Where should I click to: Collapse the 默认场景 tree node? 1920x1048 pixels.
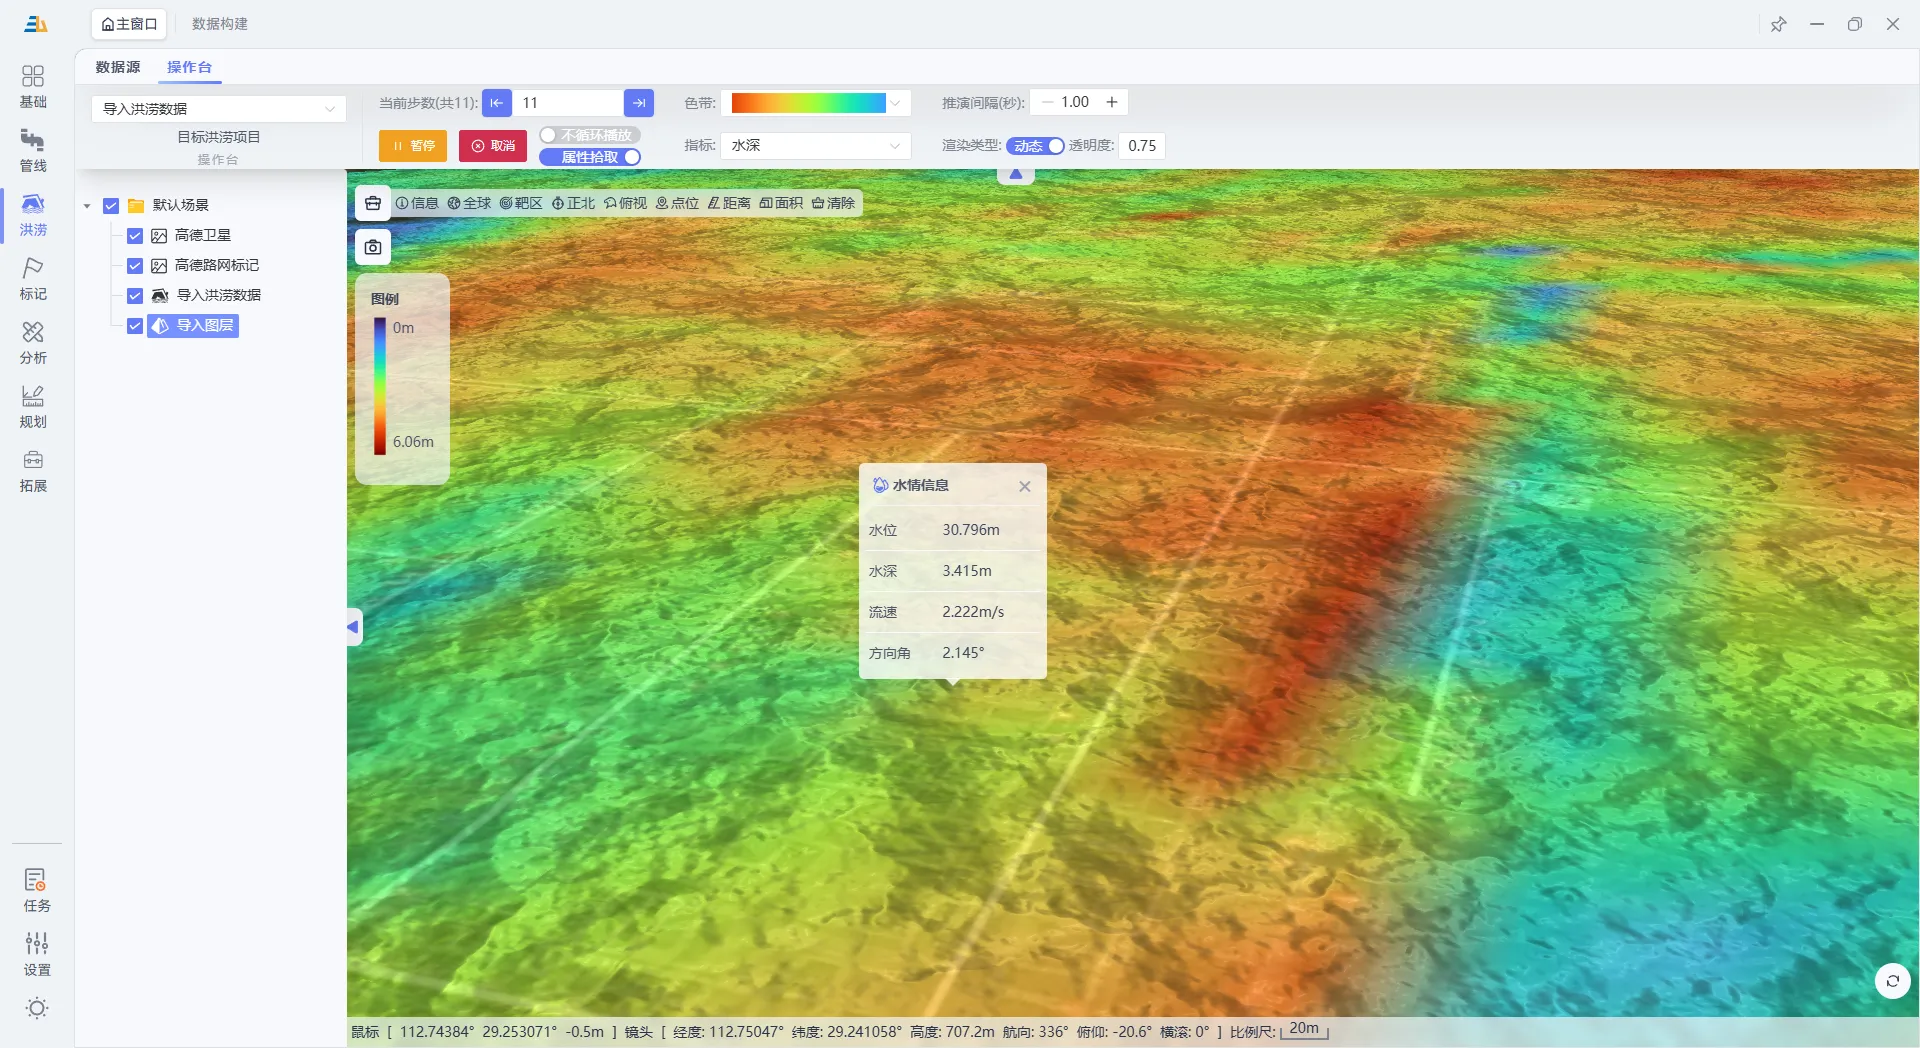[x=88, y=206]
